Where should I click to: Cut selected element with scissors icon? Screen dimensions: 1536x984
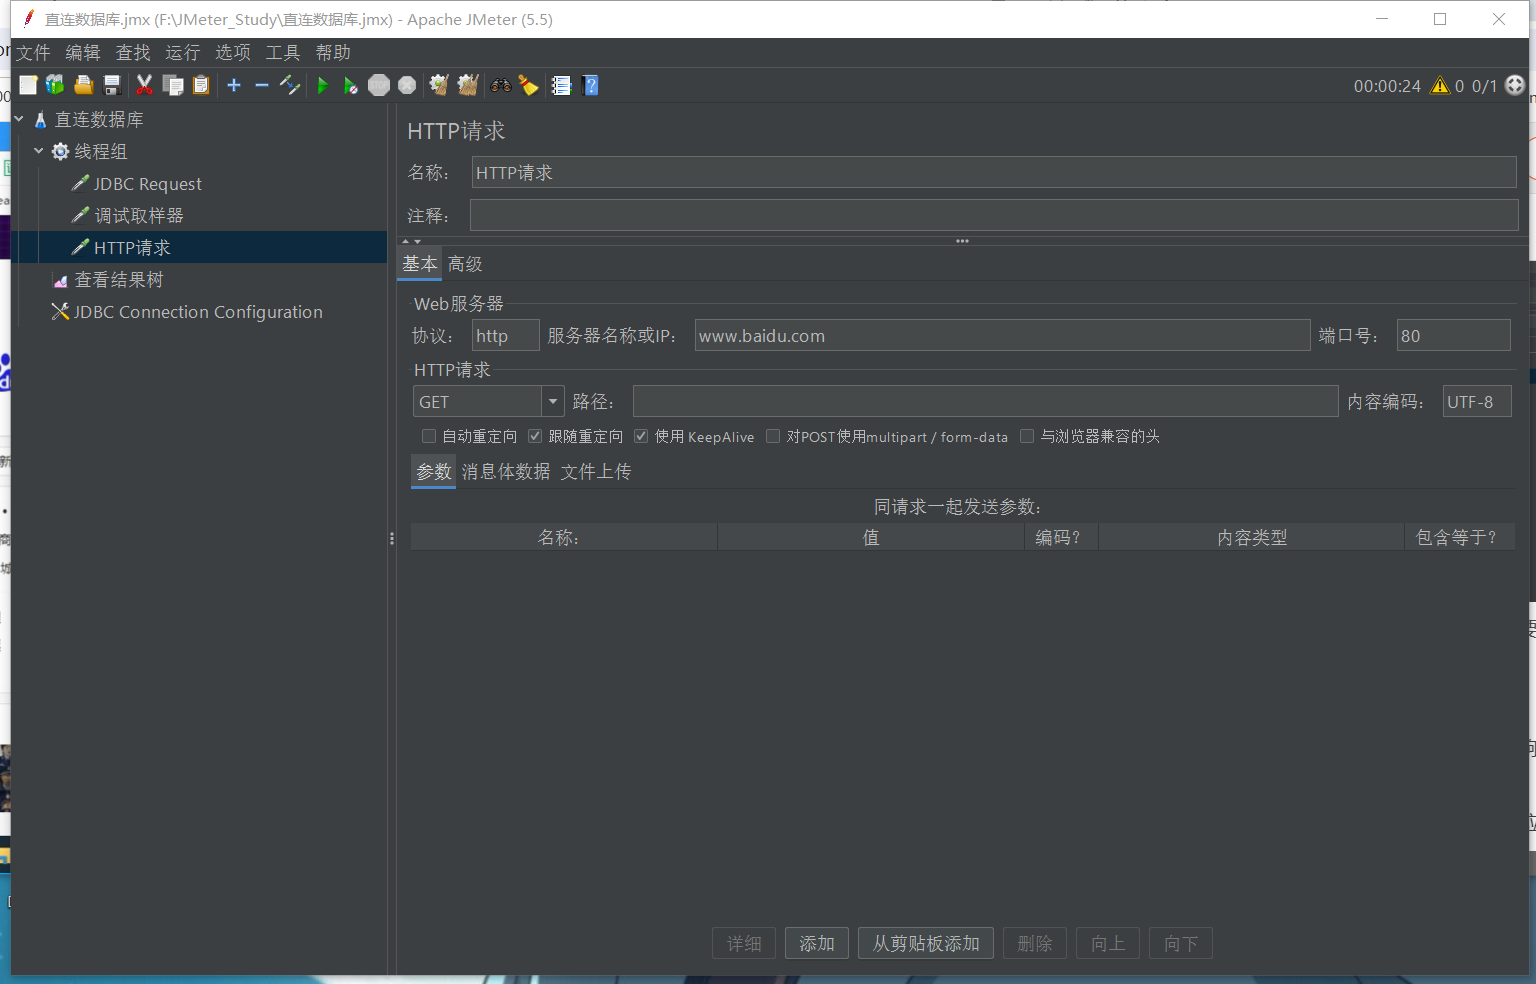(145, 86)
